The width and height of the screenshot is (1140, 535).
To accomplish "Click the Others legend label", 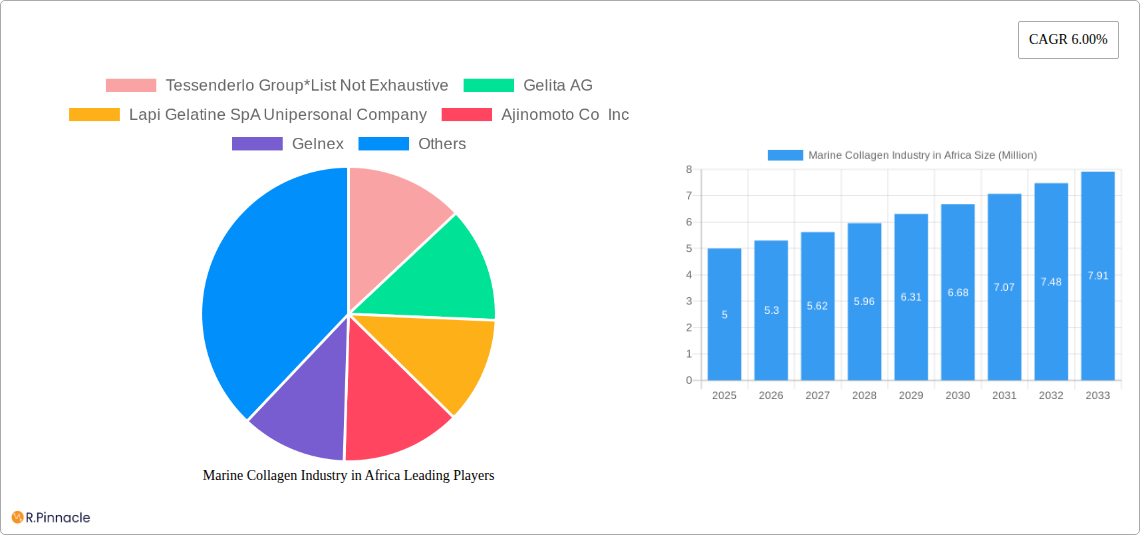I will click(442, 144).
